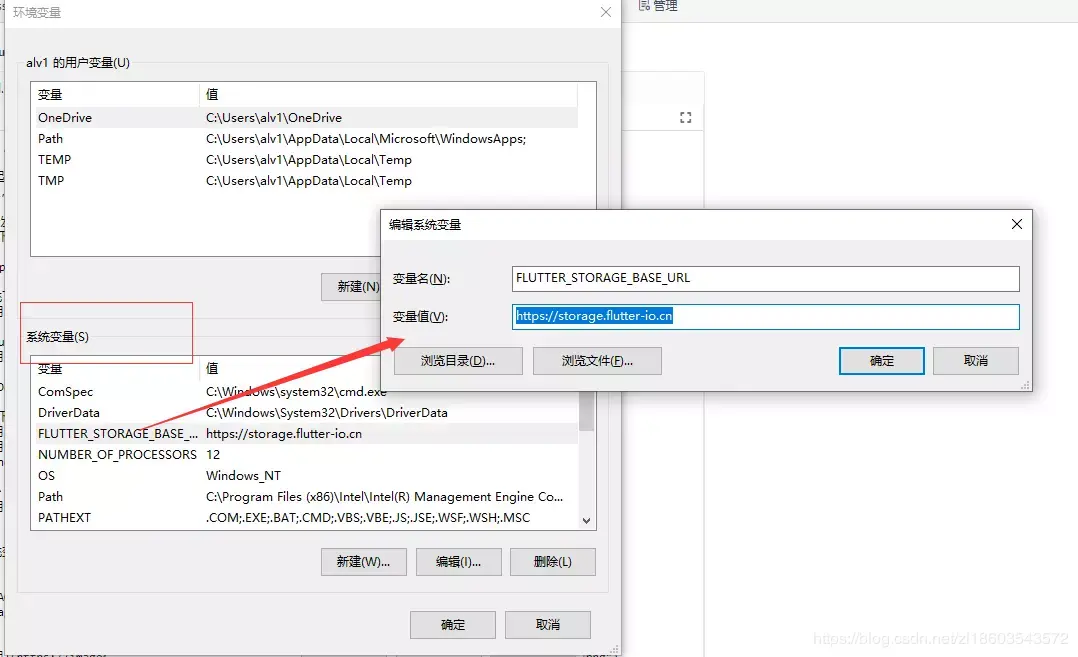
Task: Select the NUMBER_OF_PROCESSORS row
Action: pos(307,454)
